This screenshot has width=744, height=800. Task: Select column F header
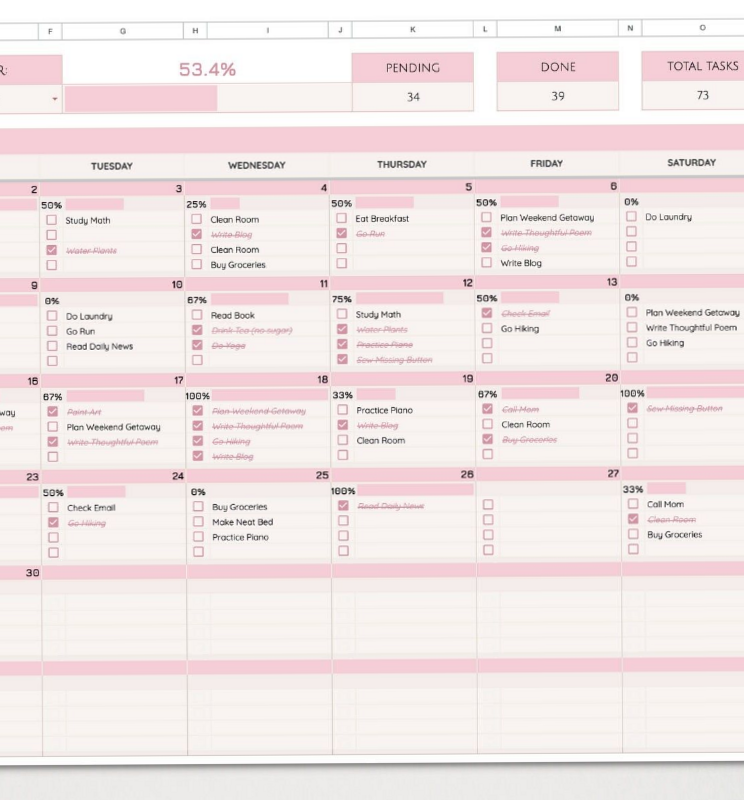50,31
